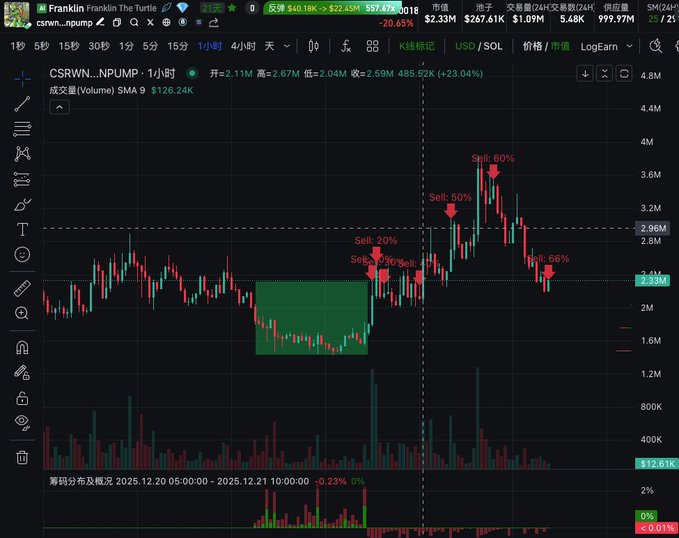Switch to 15分 interval

[178, 46]
